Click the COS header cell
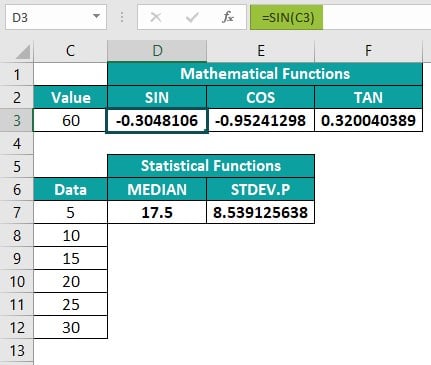 [261, 97]
